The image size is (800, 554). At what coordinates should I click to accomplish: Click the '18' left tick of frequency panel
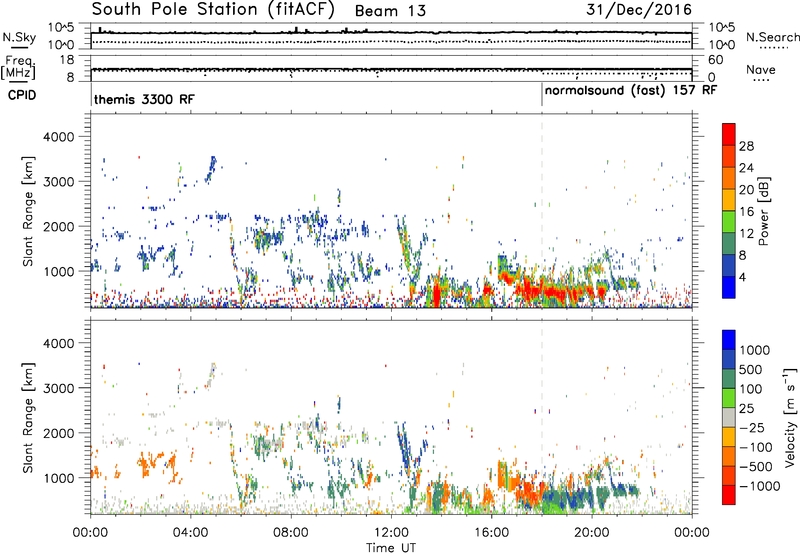pyautogui.click(x=67, y=60)
